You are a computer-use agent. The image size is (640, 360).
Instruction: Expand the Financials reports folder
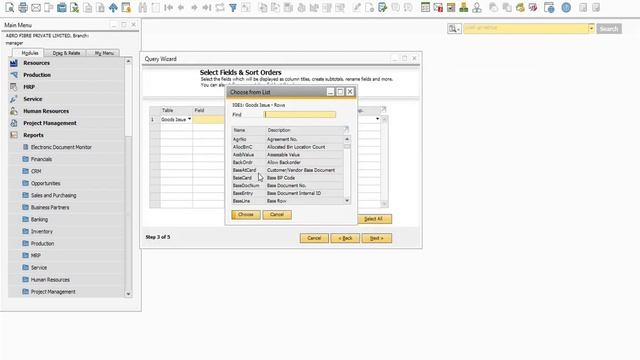tap(41, 159)
